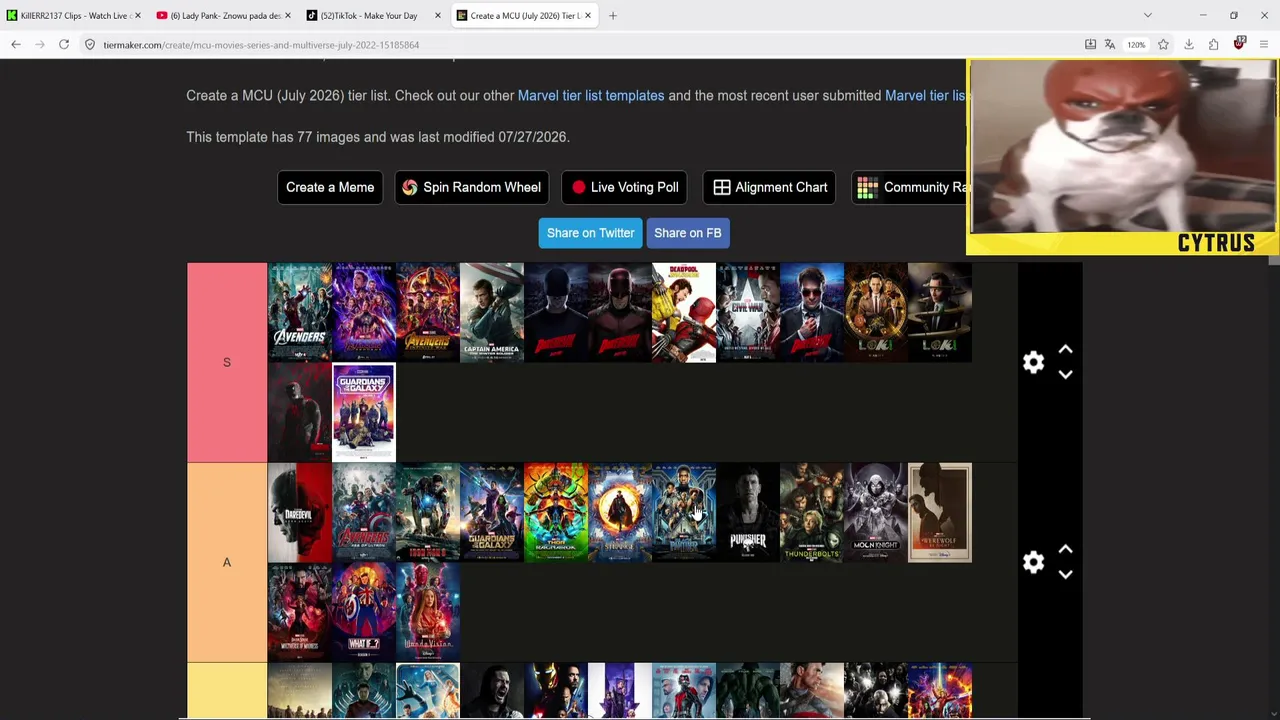The width and height of the screenshot is (1280, 720).
Task: Click the red ad-blocker extension icon
Action: [x=1239, y=44]
